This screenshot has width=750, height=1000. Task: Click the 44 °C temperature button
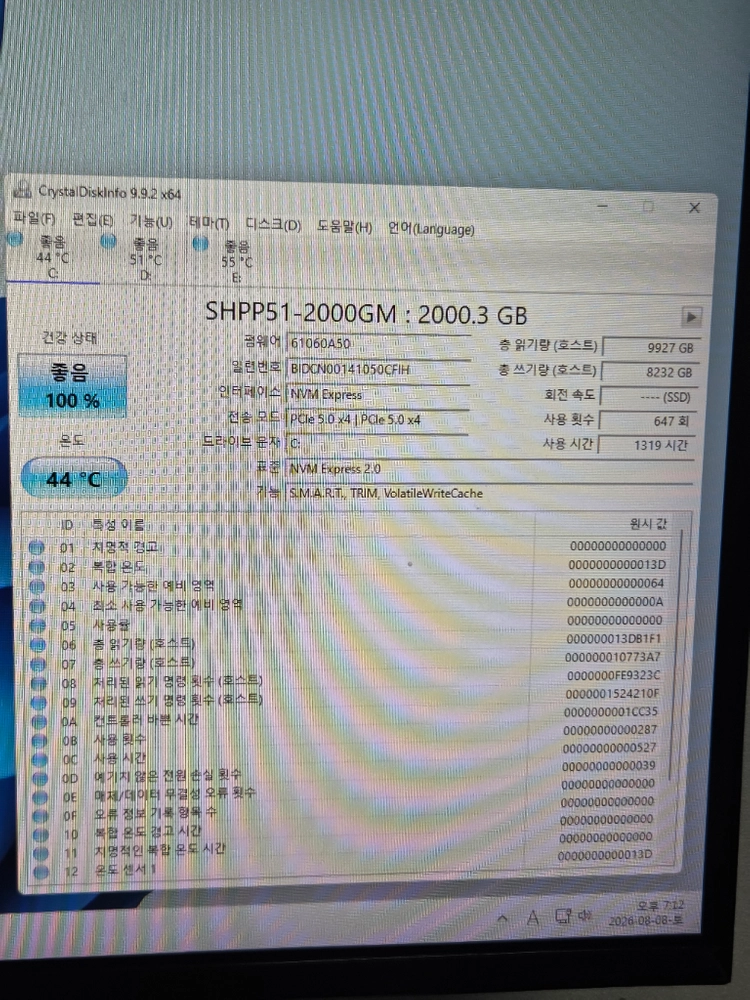click(74, 478)
